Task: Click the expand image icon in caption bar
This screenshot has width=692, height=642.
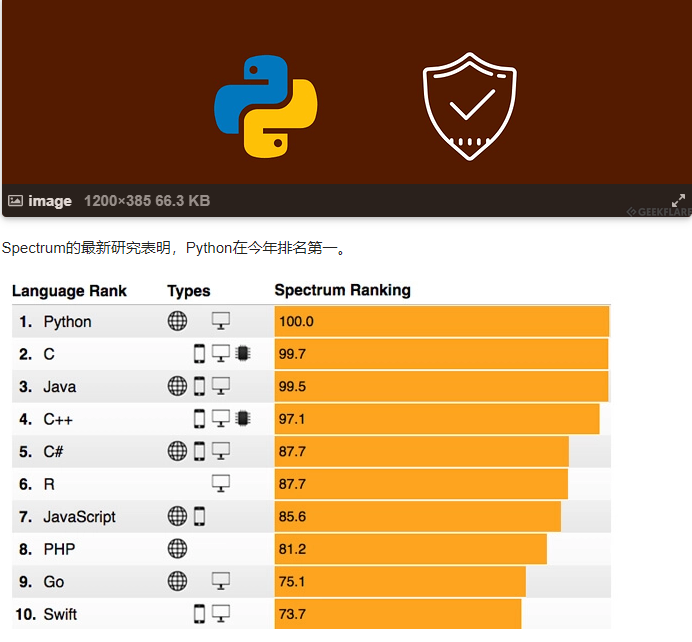Action: pyautogui.click(x=678, y=200)
